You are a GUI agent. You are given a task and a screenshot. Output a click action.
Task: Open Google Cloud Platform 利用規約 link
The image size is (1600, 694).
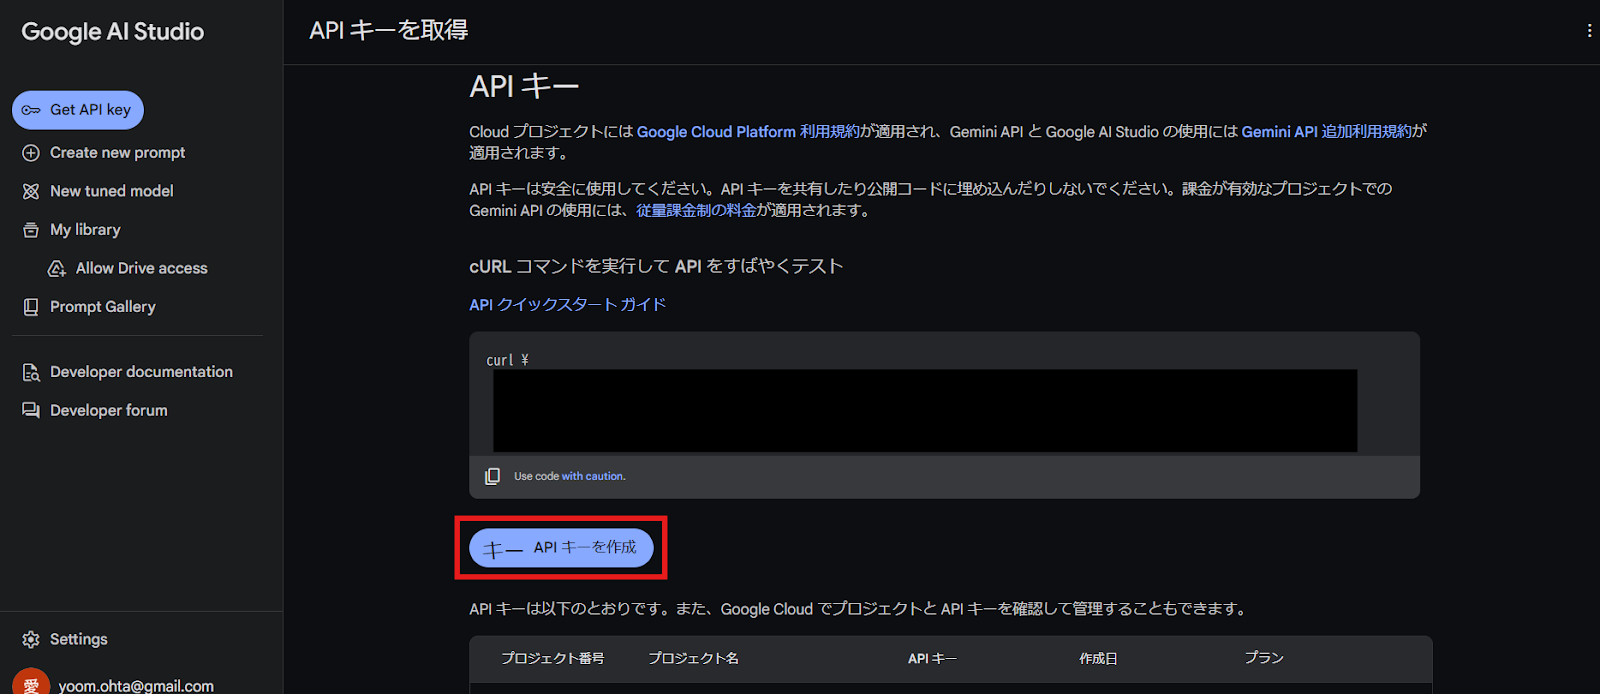748,132
